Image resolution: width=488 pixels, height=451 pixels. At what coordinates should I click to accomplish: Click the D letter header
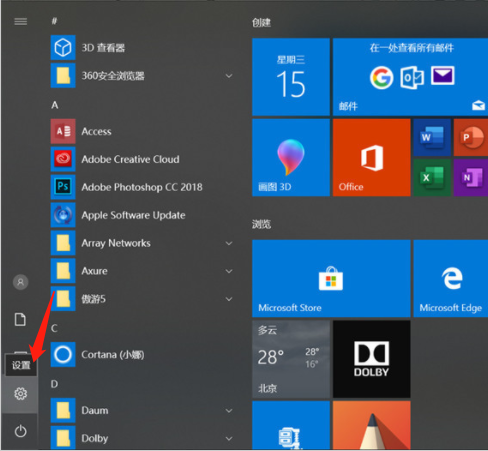click(x=54, y=384)
